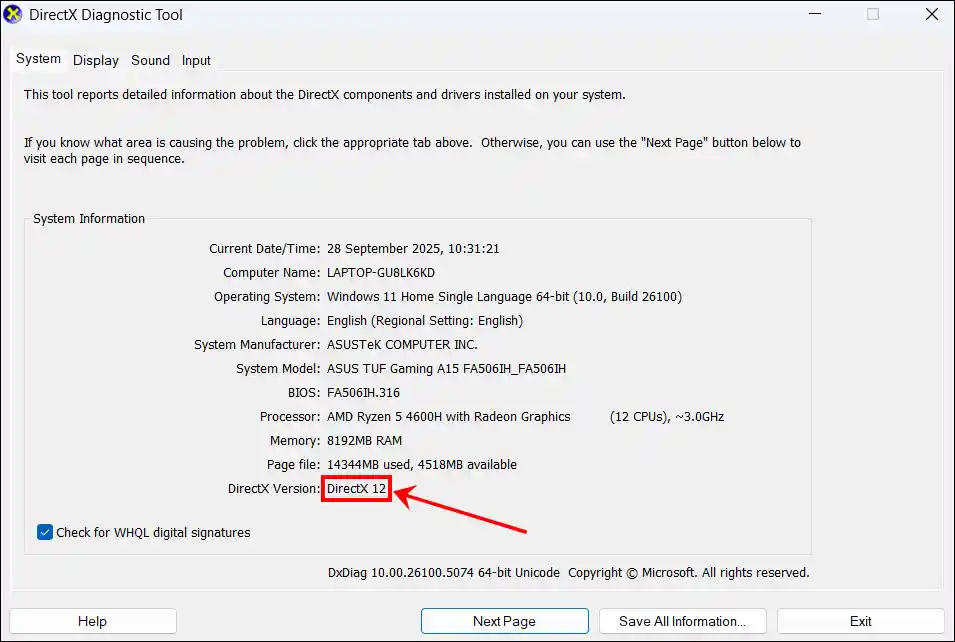Click page file 14344MB used value
This screenshot has height=642, width=955.
[x=421, y=465]
